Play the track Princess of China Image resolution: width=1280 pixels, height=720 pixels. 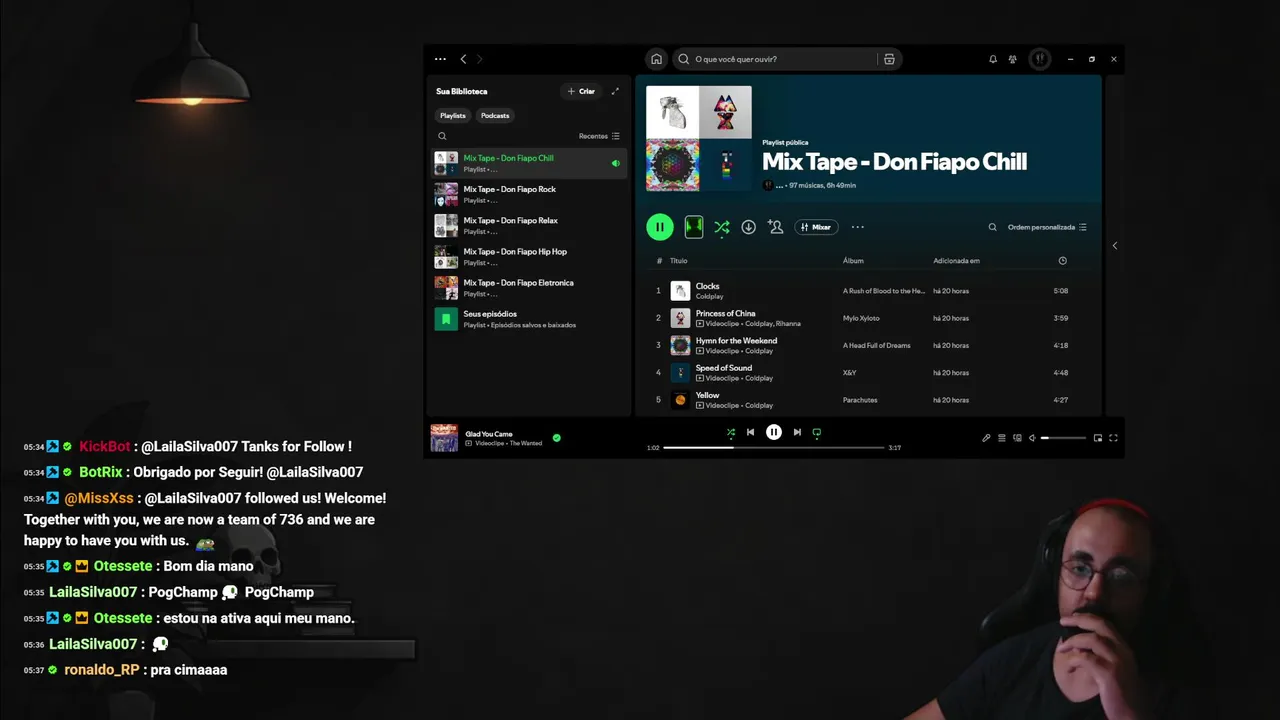[868, 318]
